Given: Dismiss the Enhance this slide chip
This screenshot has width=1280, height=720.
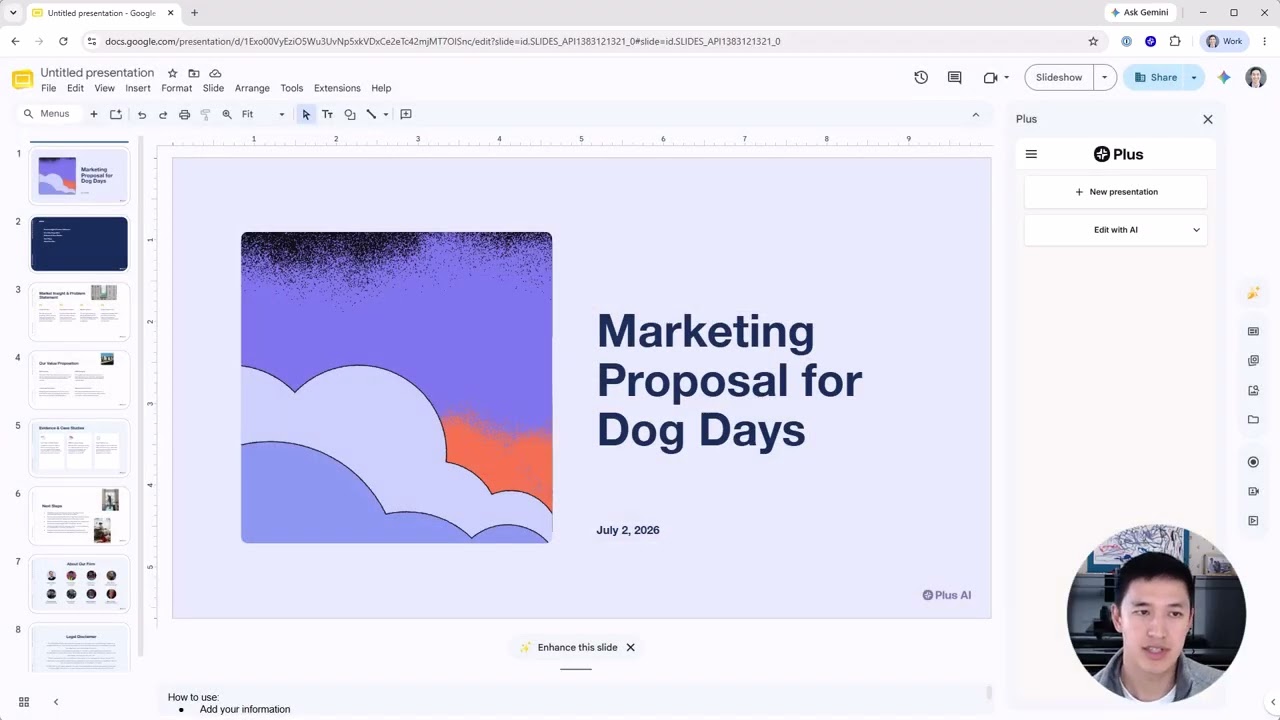Looking at the screenshot, I should [x=630, y=648].
